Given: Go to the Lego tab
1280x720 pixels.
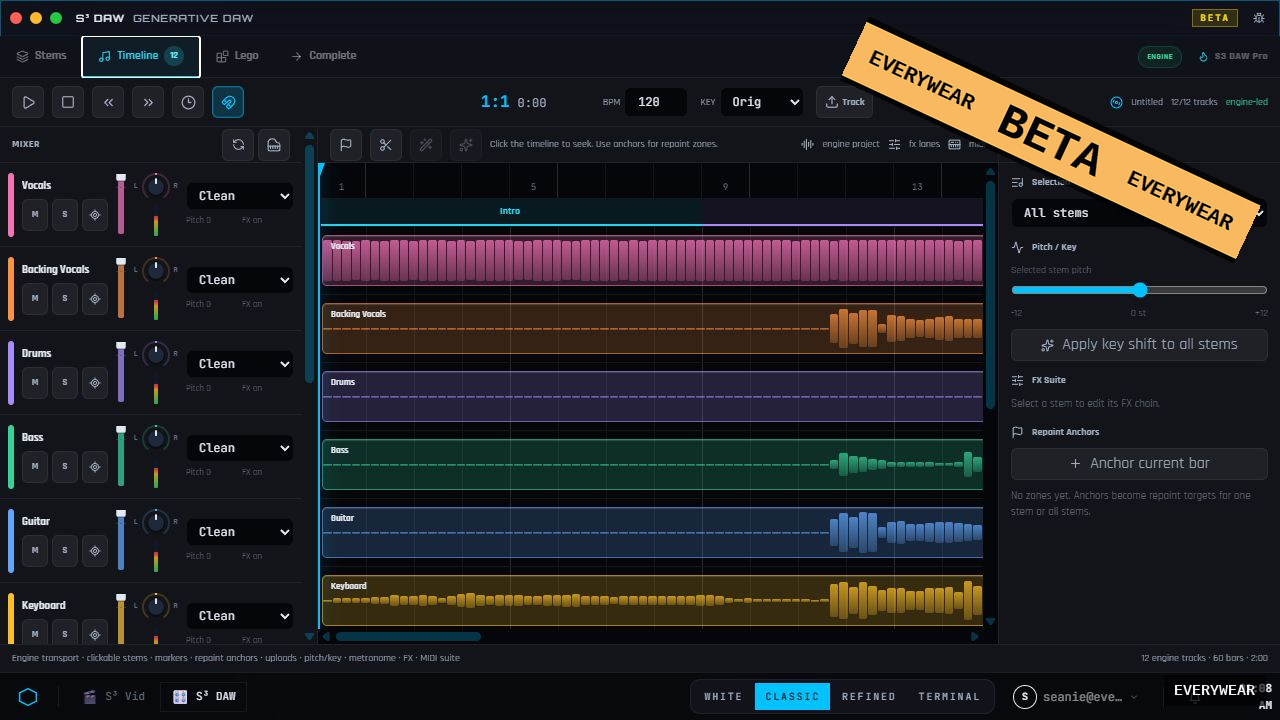Looking at the screenshot, I should coord(238,56).
